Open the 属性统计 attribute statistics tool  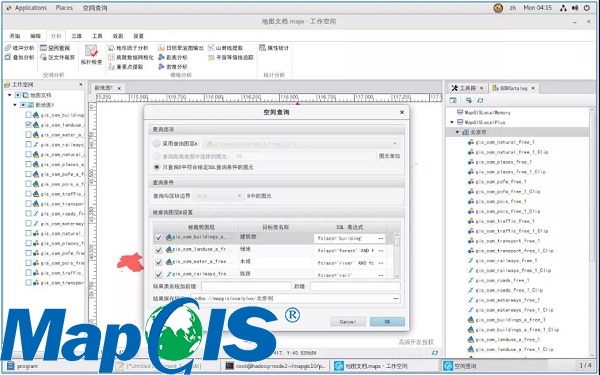[274, 48]
